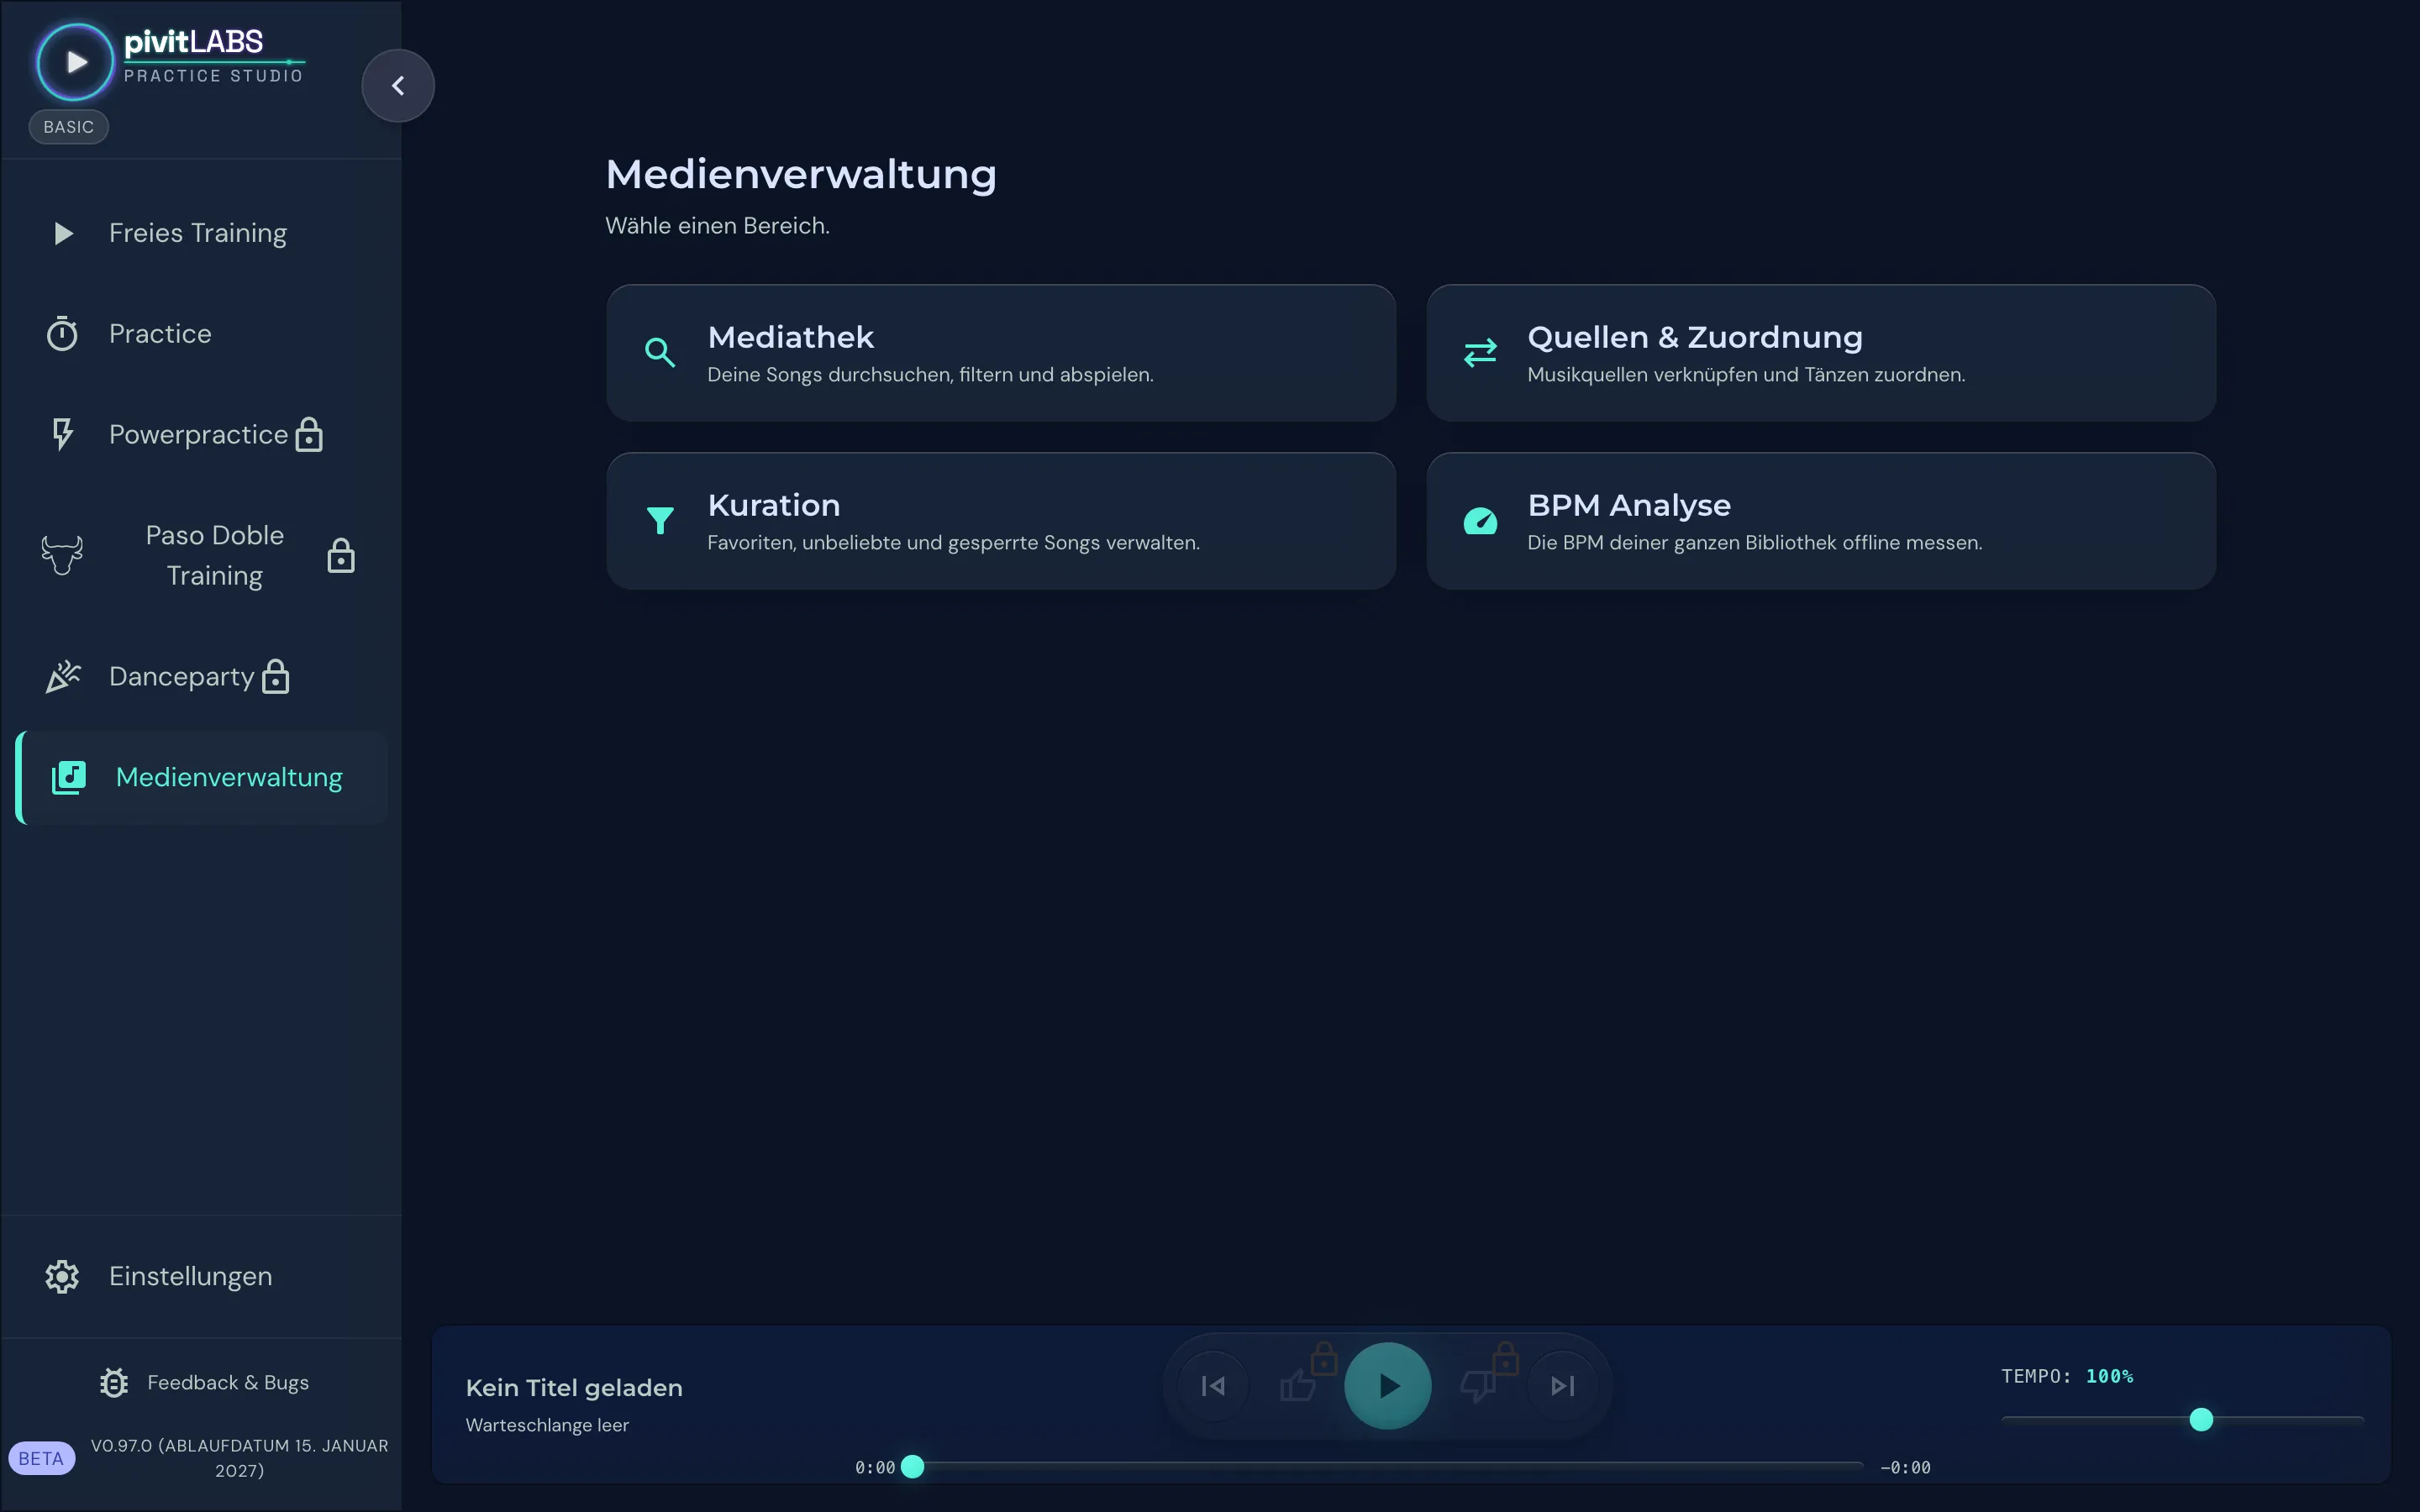Click the Quellen & Zuordnung swap arrows icon
2420x1512 pixels.
[1480, 353]
